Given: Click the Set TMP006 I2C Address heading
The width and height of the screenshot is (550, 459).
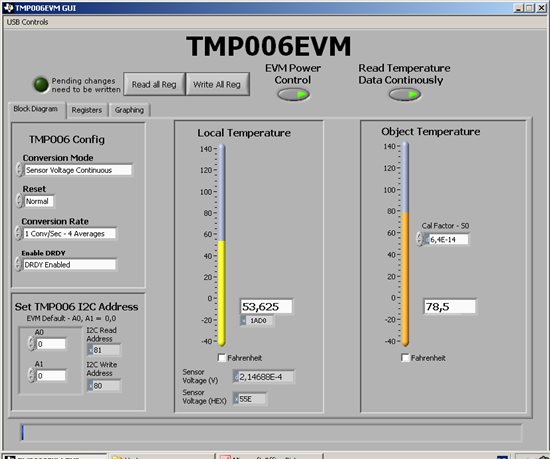Looking at the screenshot, I should (76, 307).
